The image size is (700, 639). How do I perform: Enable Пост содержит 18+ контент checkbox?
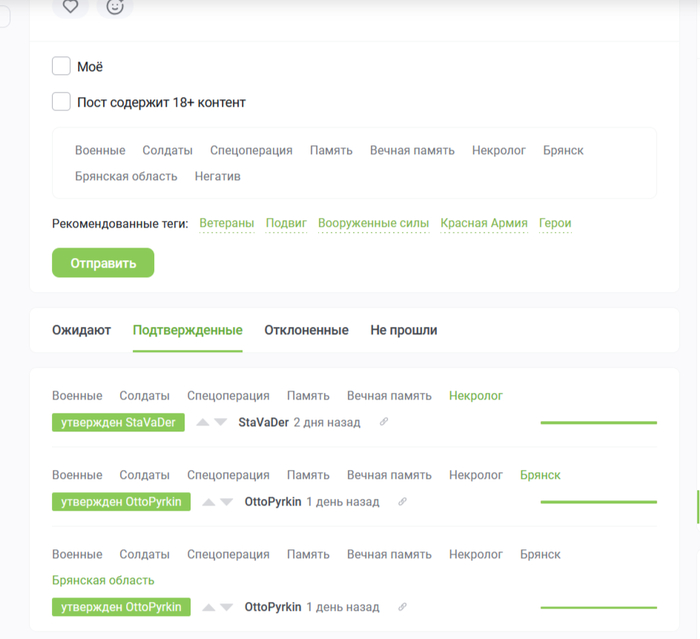tap(61, 102)
